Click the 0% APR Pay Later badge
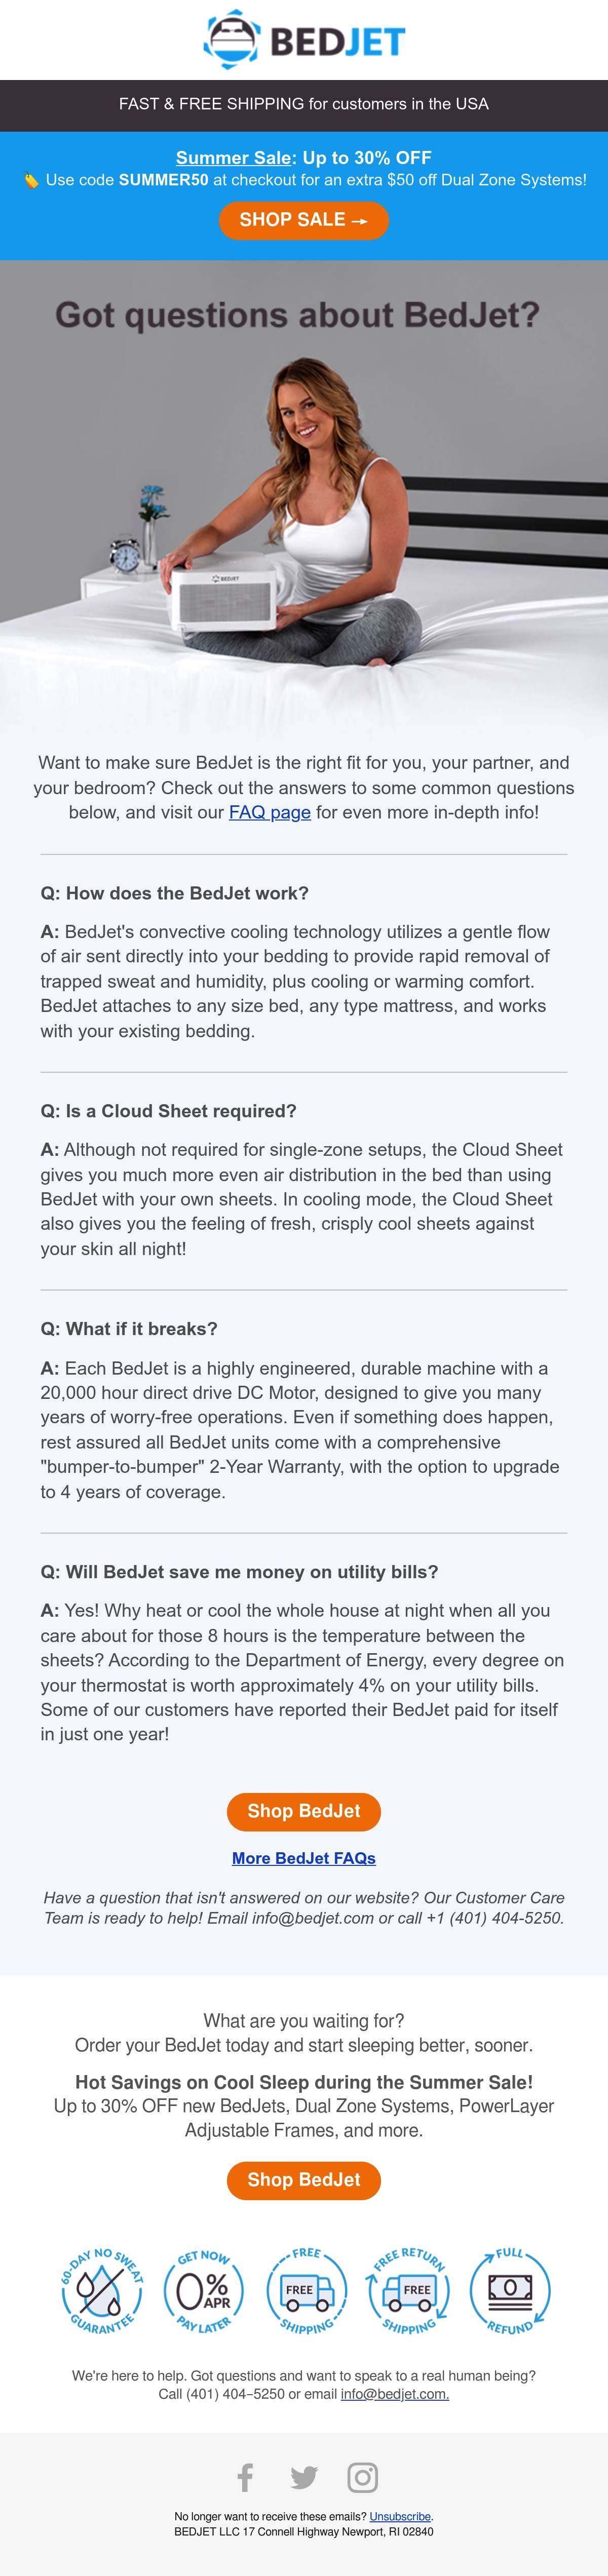Image resolution: width=608 pixels, height=2576 pixels. pyautogui.click(x=203, y=2290)
